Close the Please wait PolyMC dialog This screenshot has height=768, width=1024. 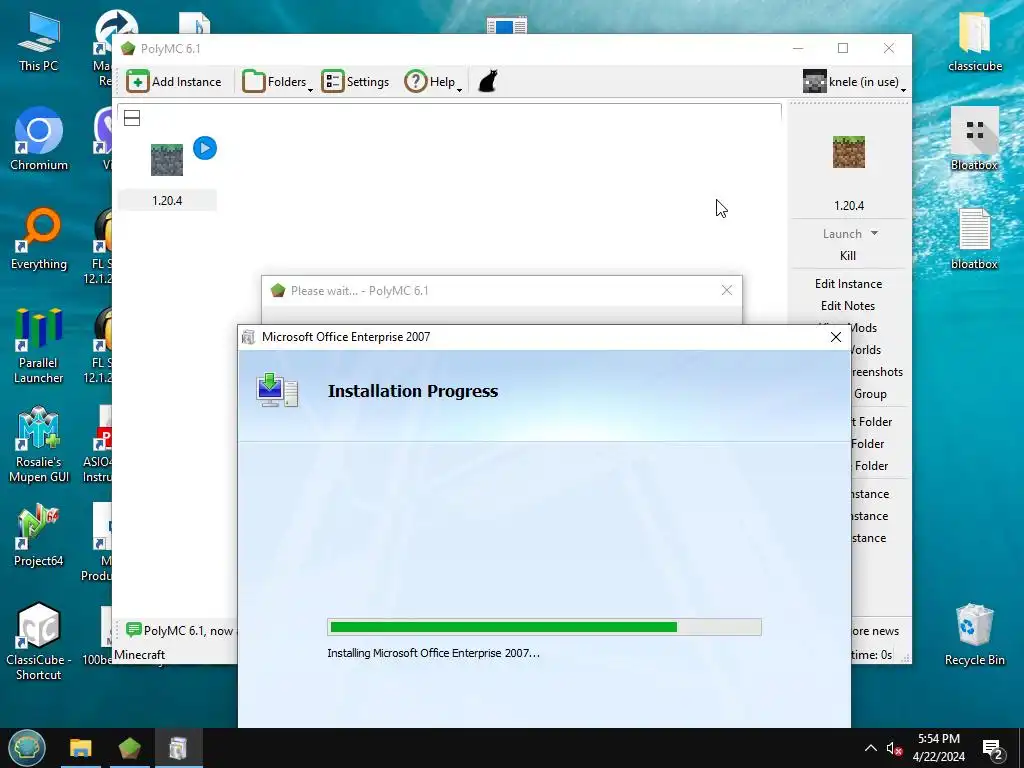click(x=726, y=291)
